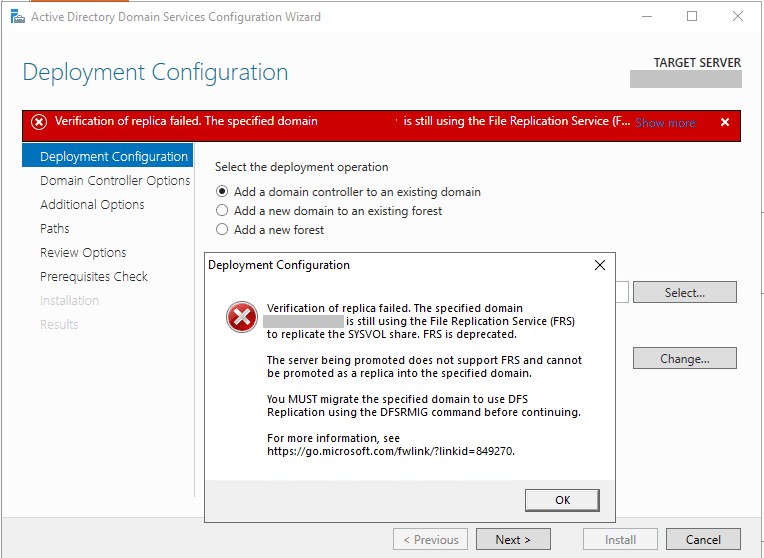Click the Show more link in banner
Screen dimensions: 764x558
(665, 123)
